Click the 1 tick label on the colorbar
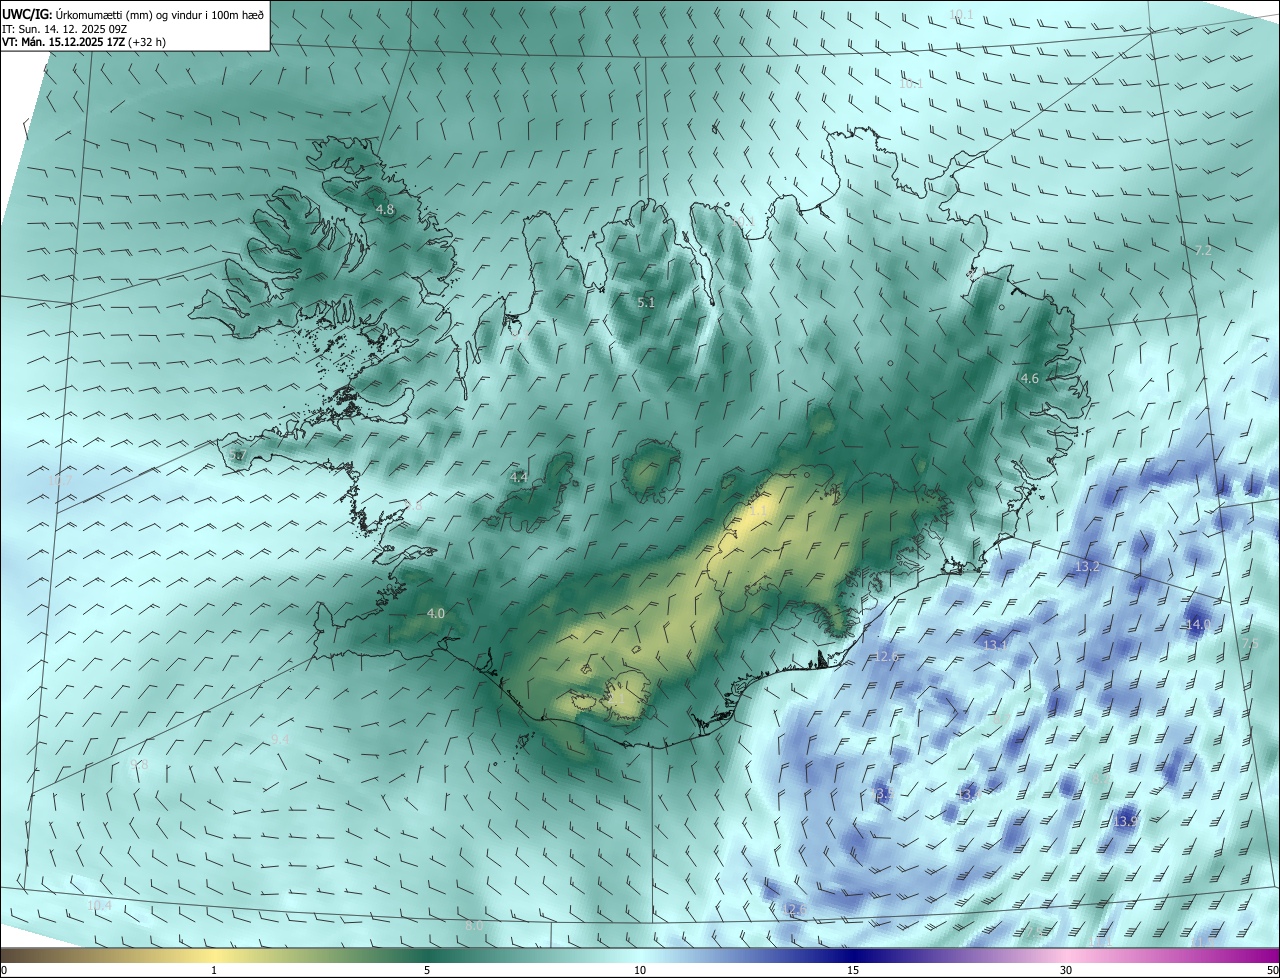This screenshot has height=978, width=1280. [x=214, y=970]
